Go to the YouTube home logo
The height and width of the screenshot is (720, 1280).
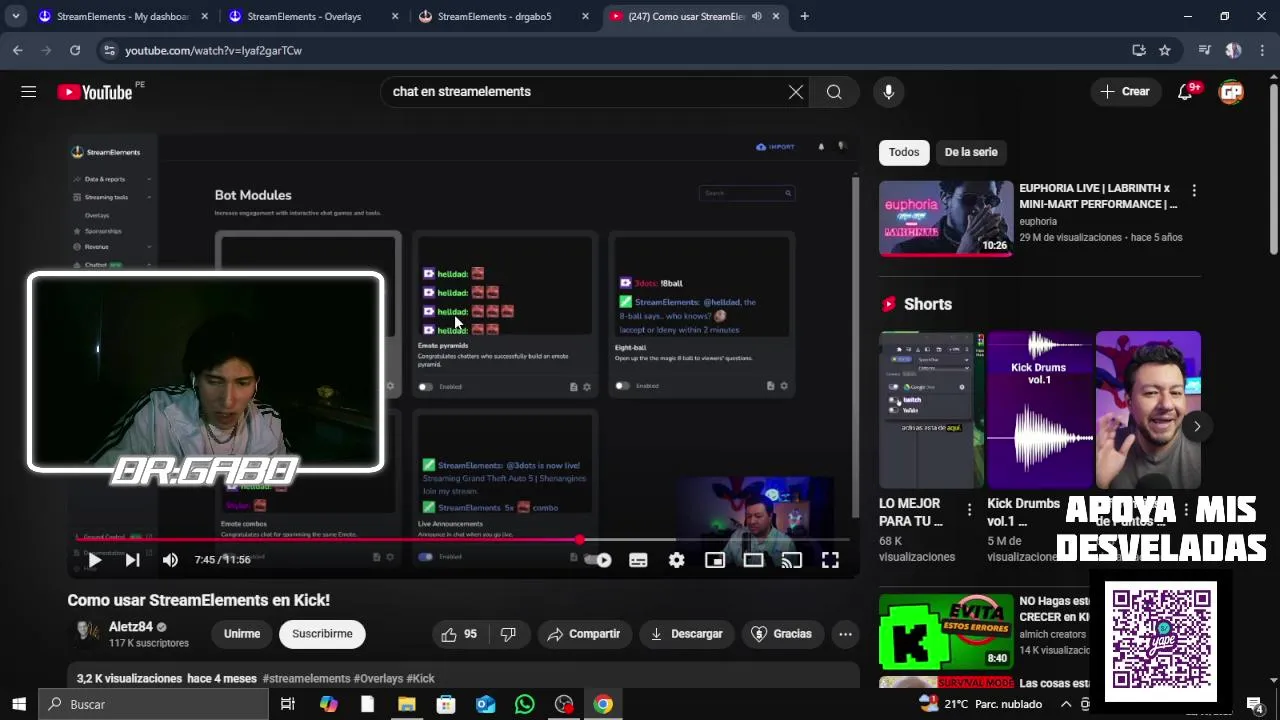[x=95, y=92]
